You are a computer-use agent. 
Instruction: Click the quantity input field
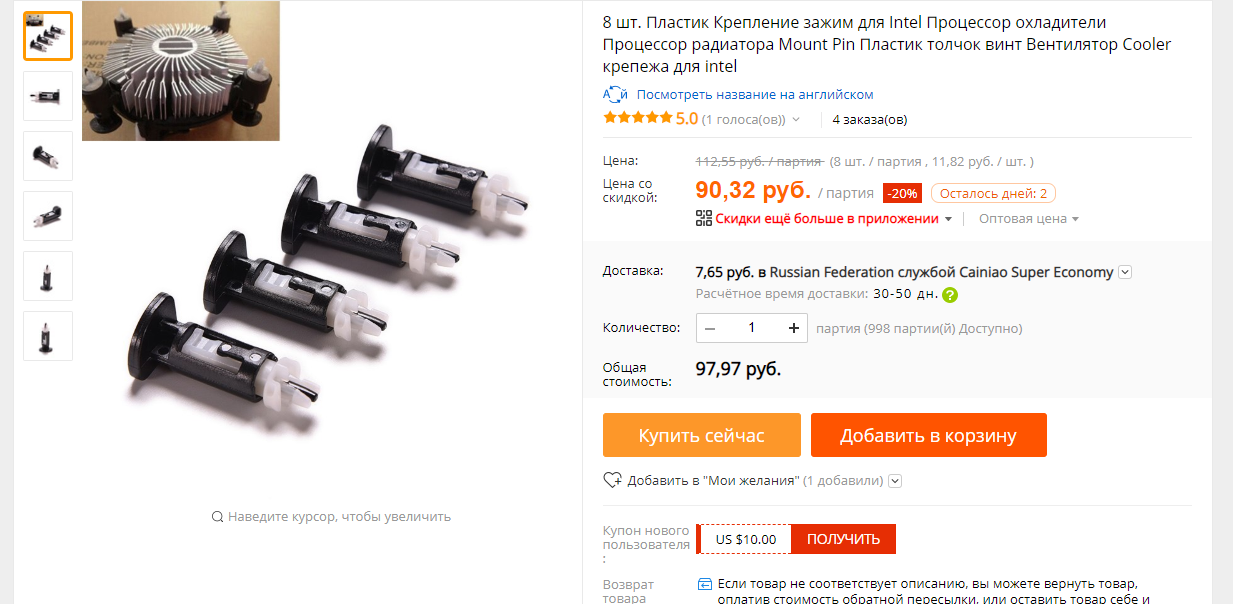click(x=752, y=328)
